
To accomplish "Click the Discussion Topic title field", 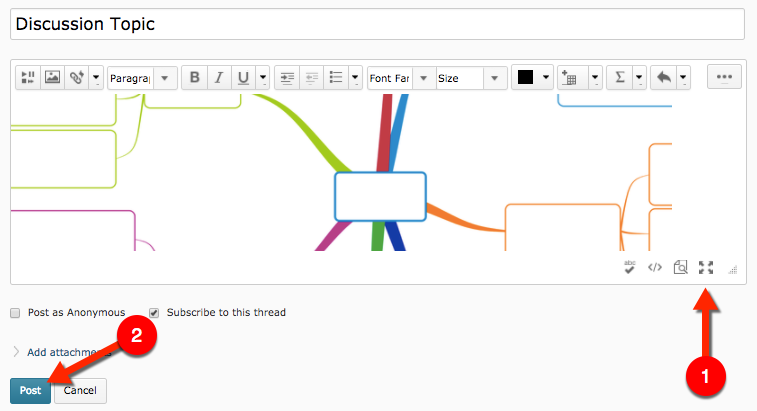I will [x=377, y=24].
